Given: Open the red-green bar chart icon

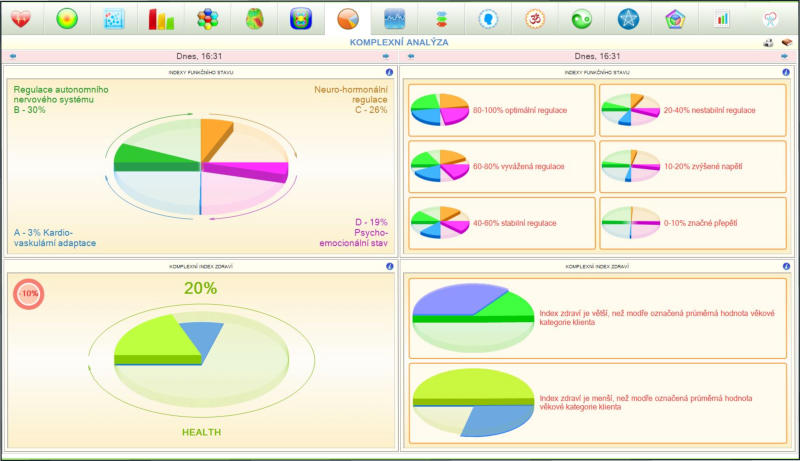Looking at the screenshot, I should coord(161,18).
